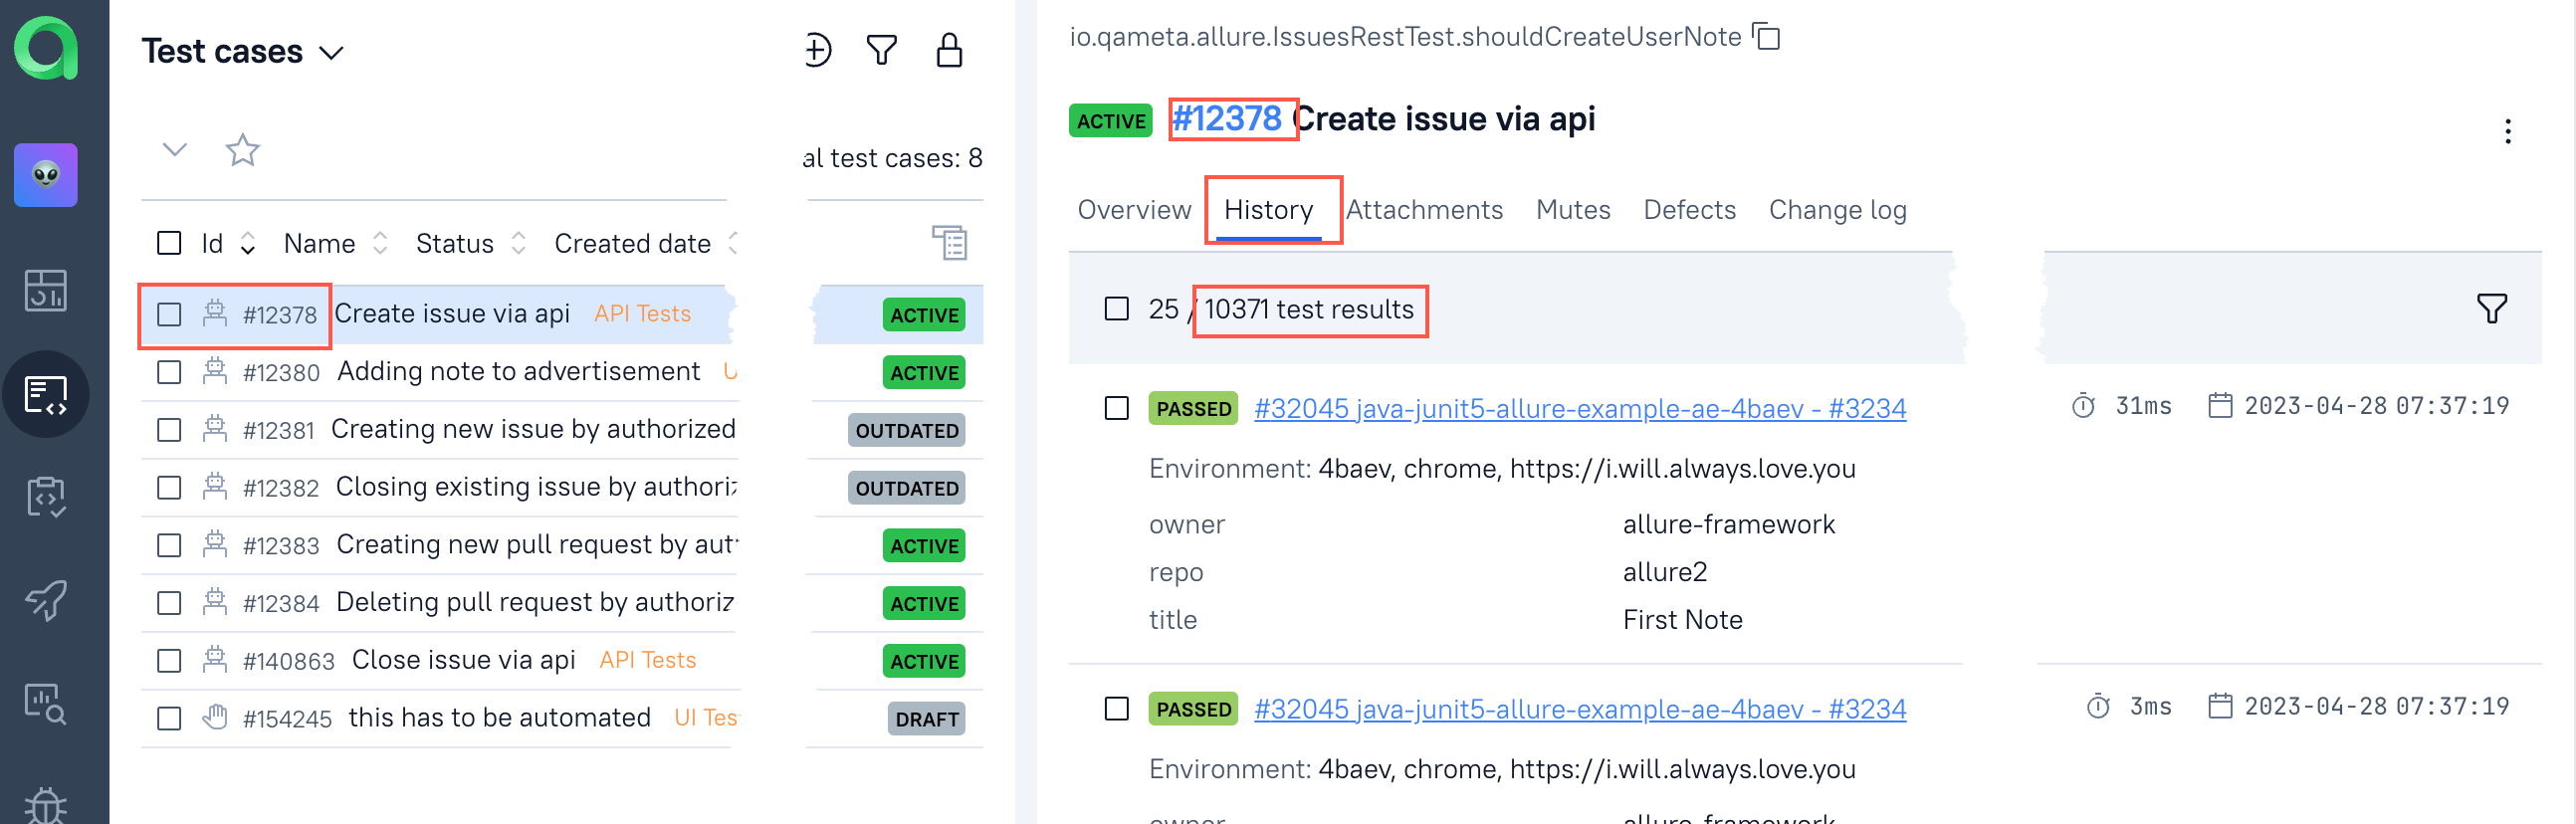Open the three-dot menu for the test case
Viewport: 2576px width, 824px height.
(2507, 131)
